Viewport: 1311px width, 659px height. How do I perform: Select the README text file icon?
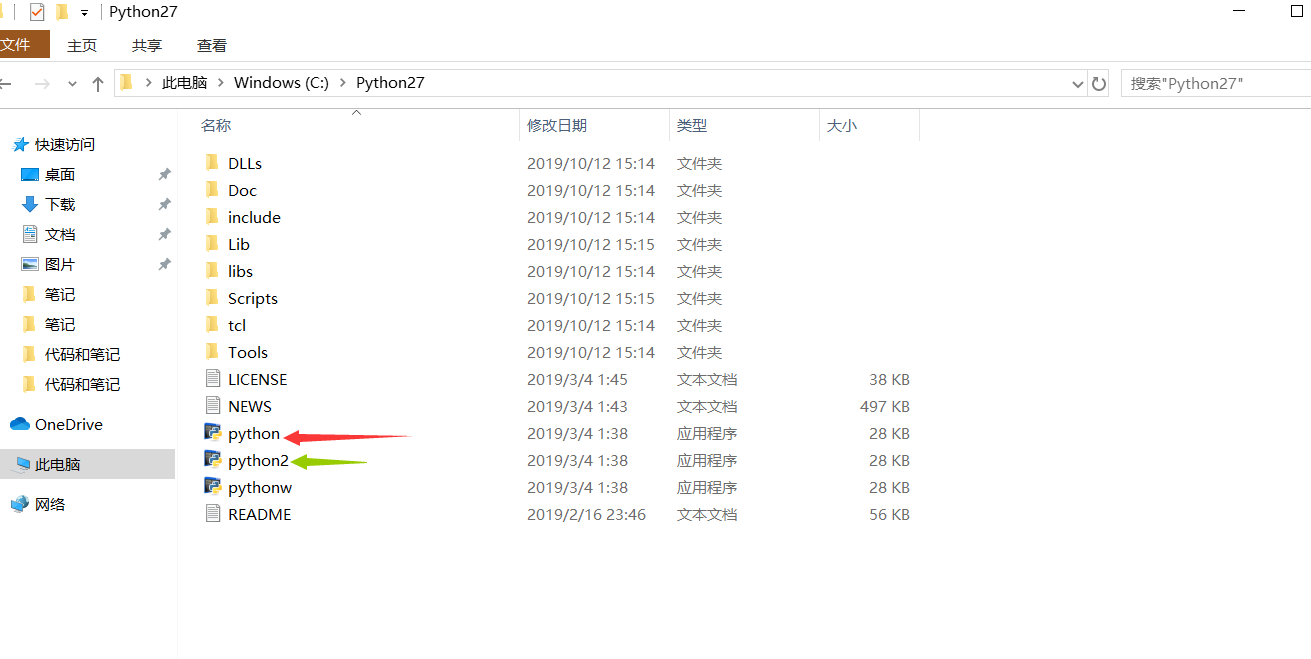coord(211,513)
